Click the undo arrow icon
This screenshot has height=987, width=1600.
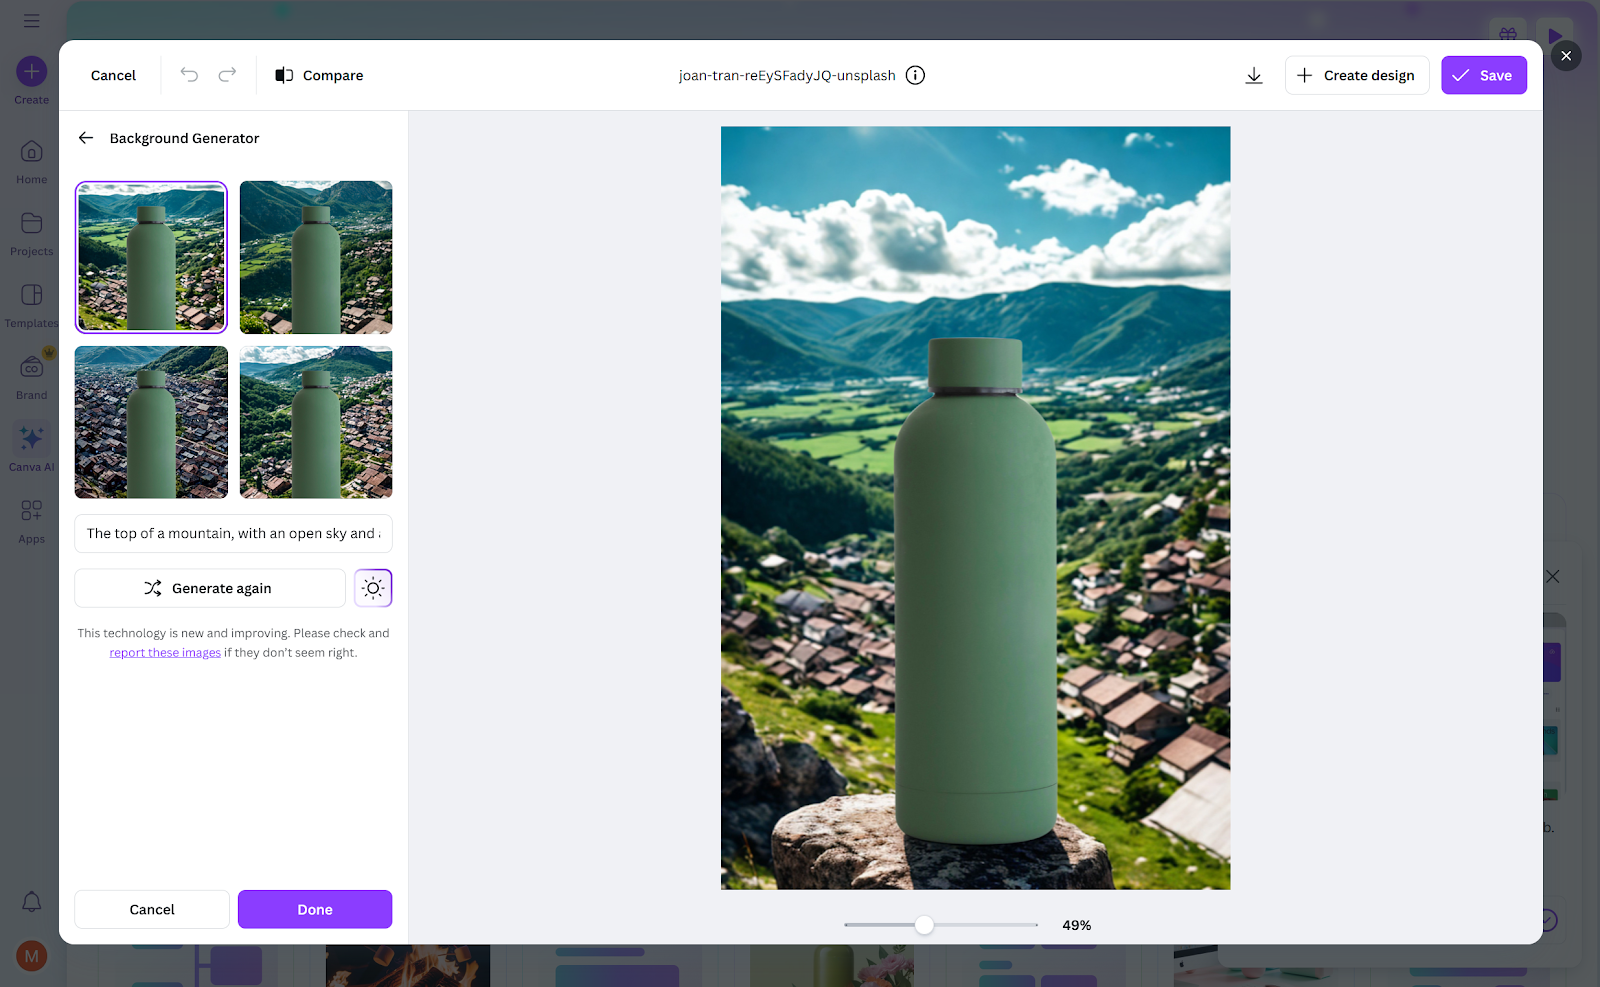(x=189, y=75)
